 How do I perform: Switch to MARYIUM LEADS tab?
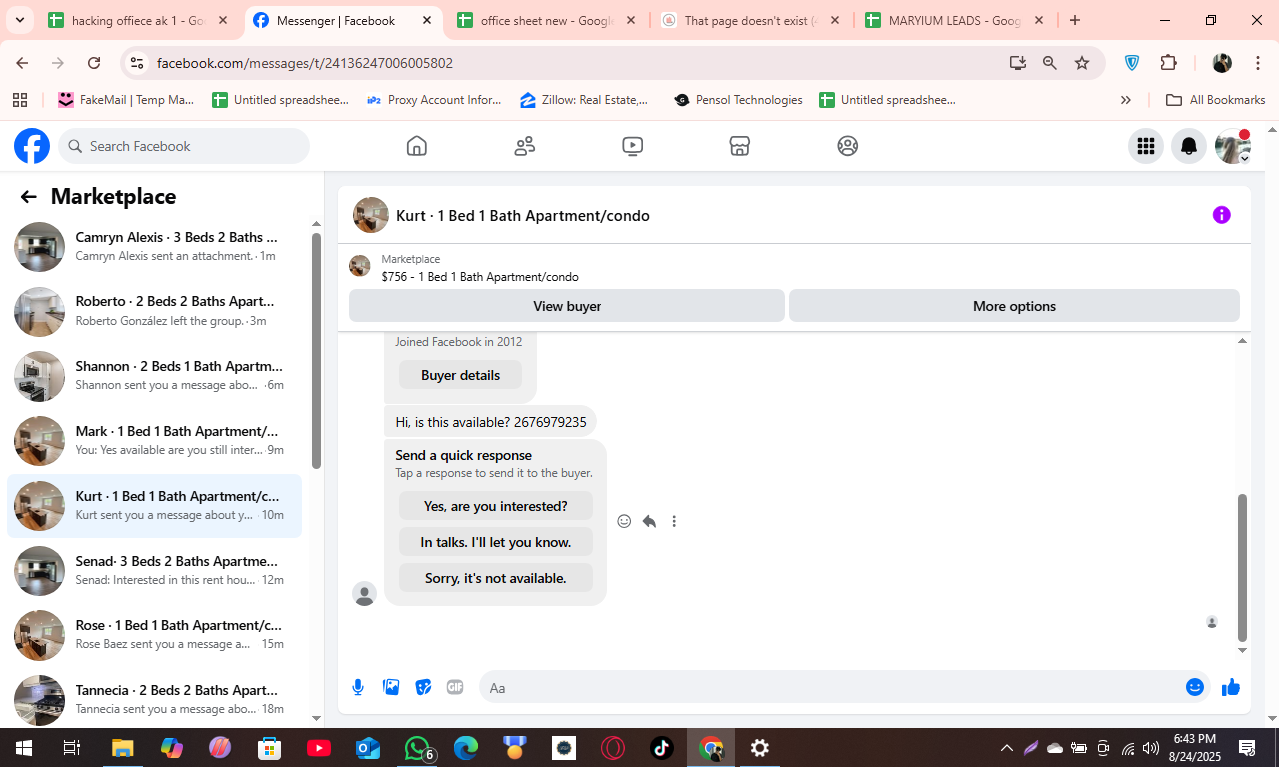(953, 20)
